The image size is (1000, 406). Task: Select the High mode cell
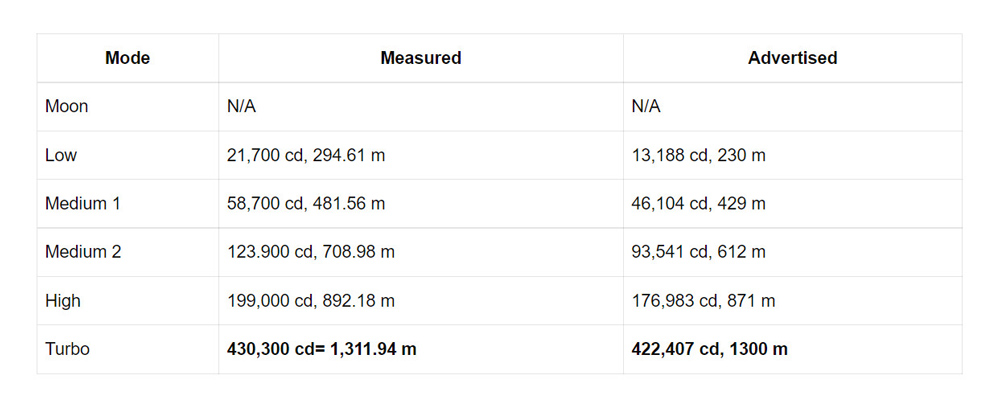[62, 301]
